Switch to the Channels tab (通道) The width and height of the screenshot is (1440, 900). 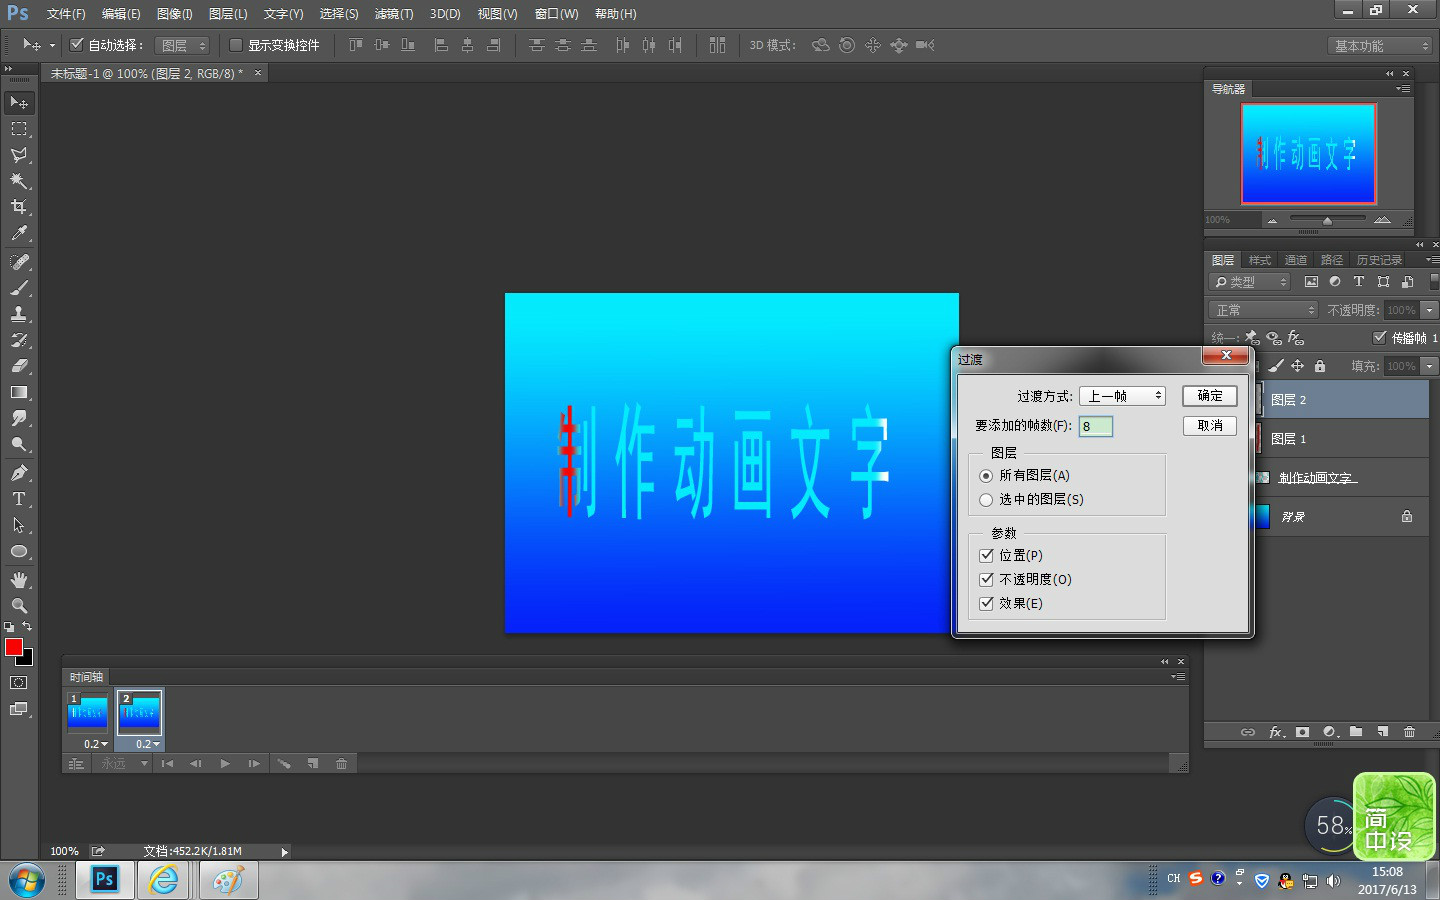(1295, 260)
